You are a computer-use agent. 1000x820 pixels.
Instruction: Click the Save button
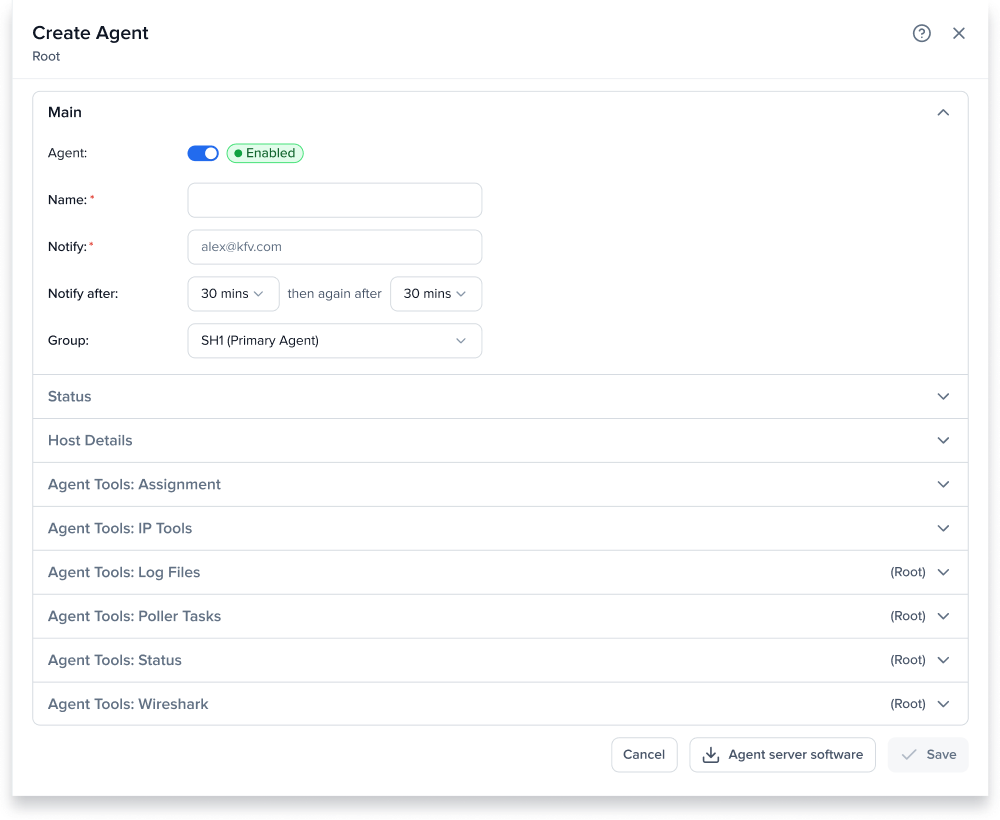click(x=928, y=755)
